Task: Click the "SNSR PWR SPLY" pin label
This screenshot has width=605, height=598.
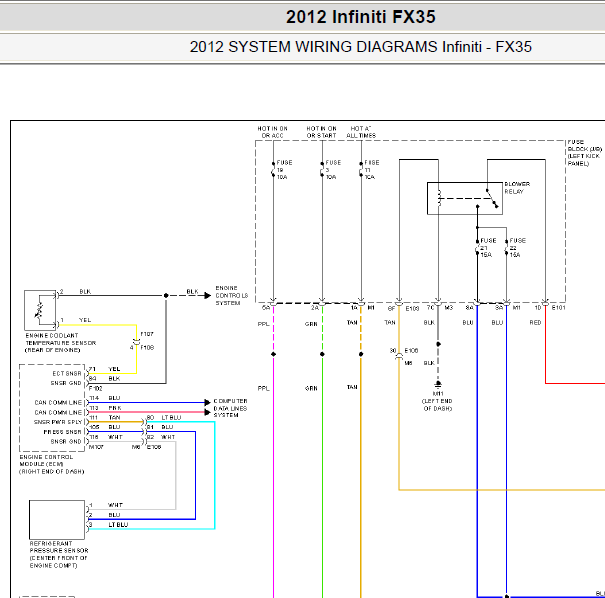Action: 57,422
